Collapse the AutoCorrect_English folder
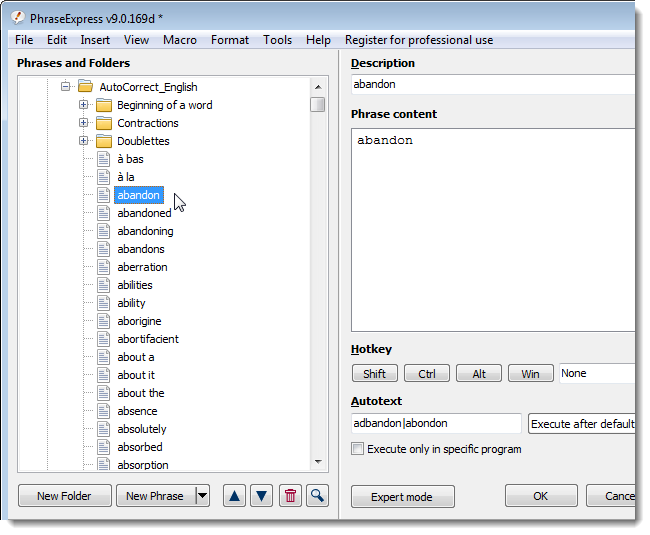This screenshot has width=650, height=535. click(65, 86)
